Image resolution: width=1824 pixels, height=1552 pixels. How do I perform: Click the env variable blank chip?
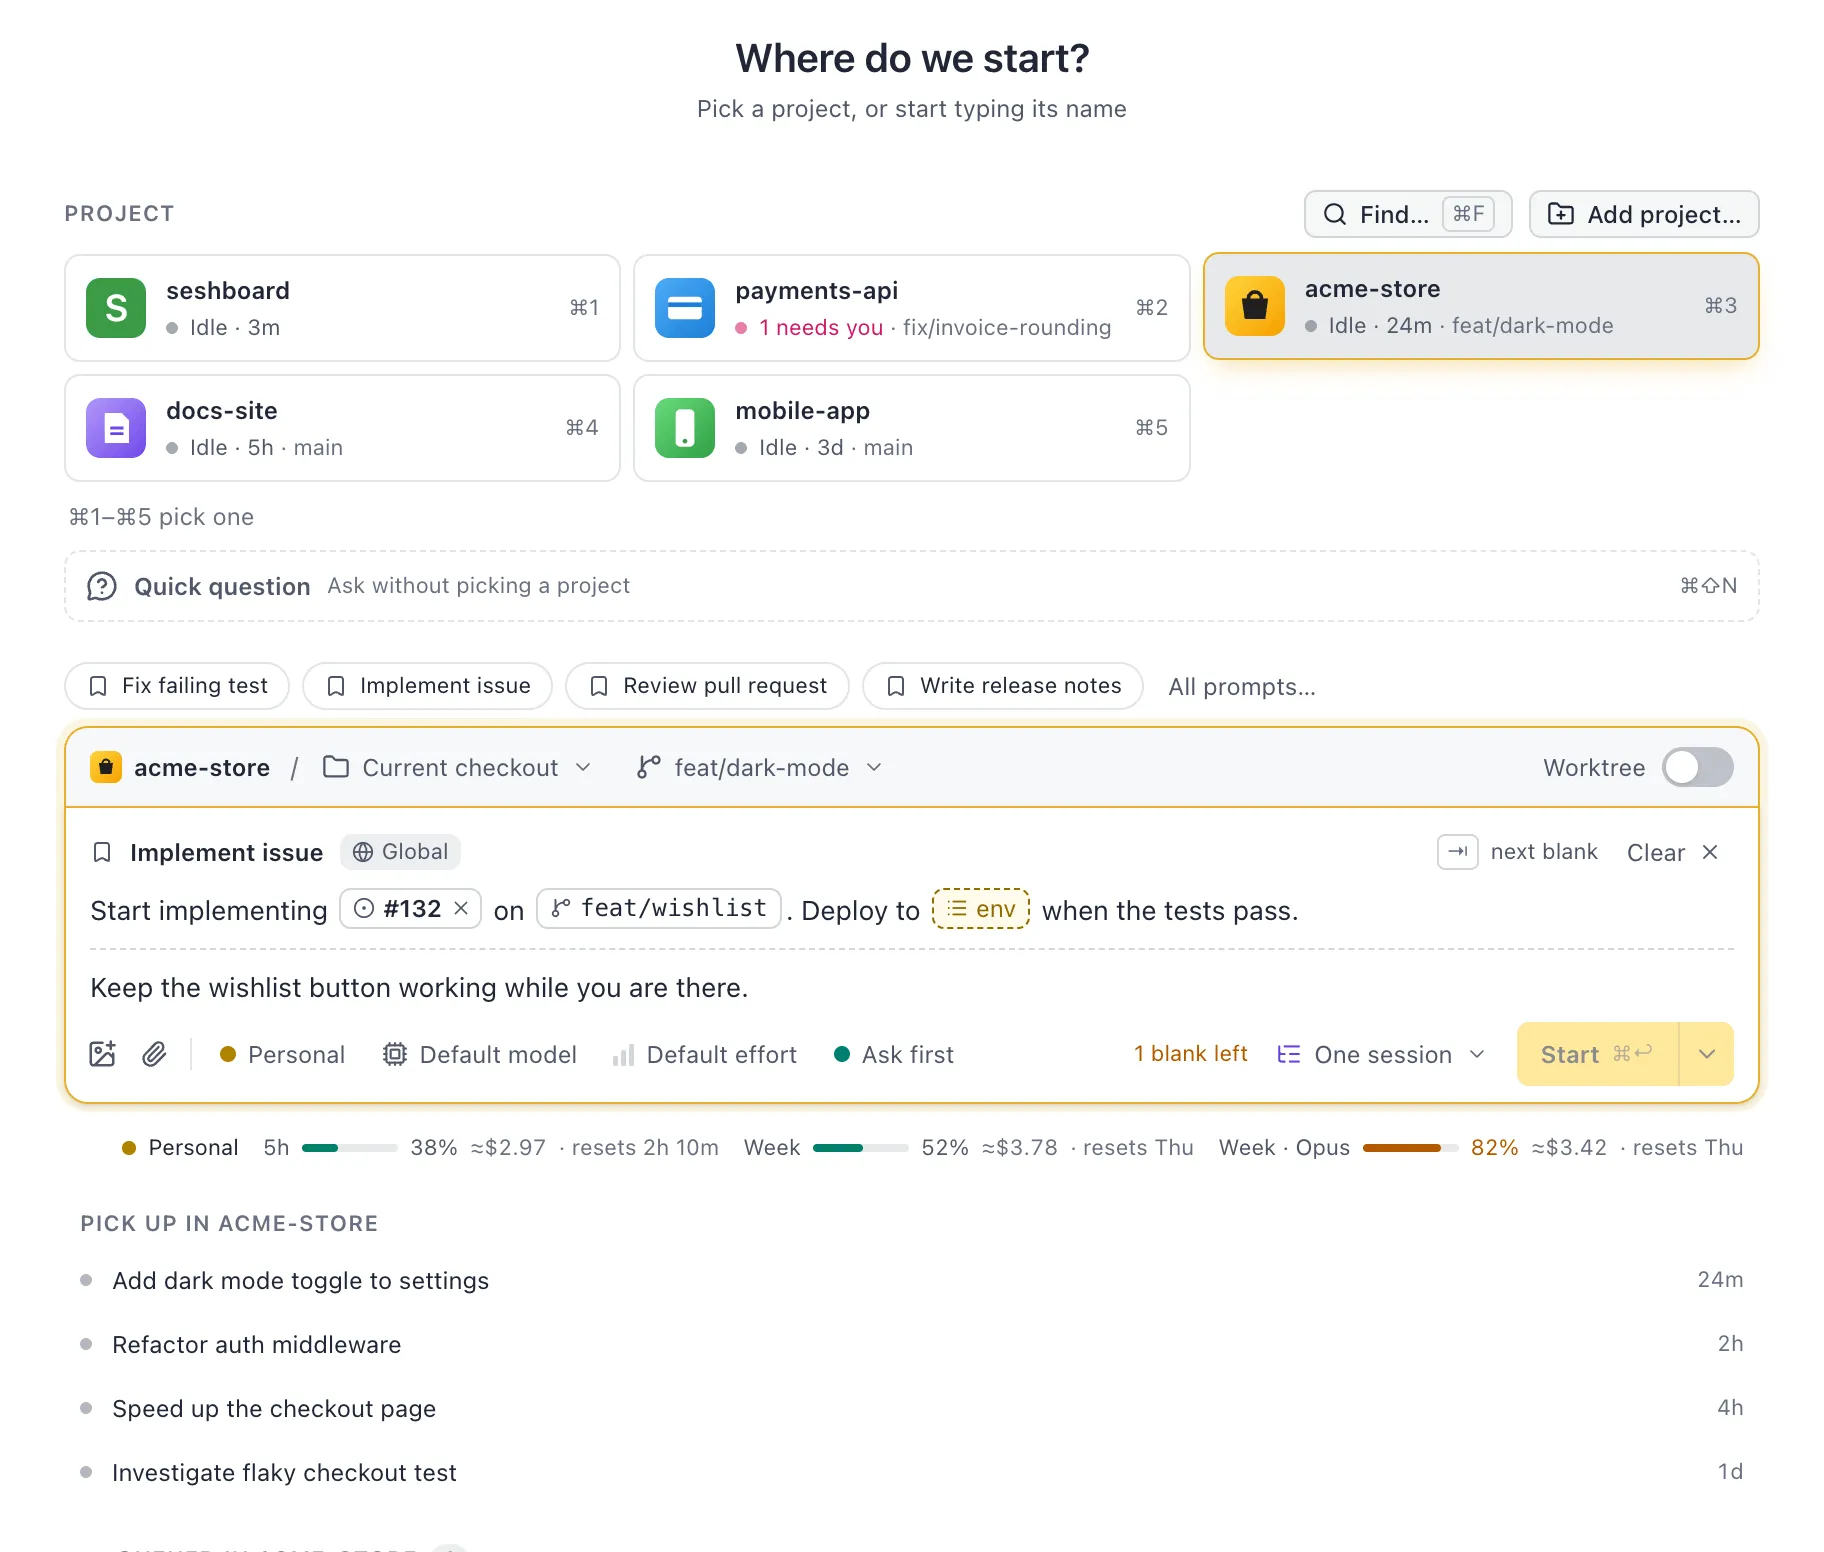click(981, 909)
